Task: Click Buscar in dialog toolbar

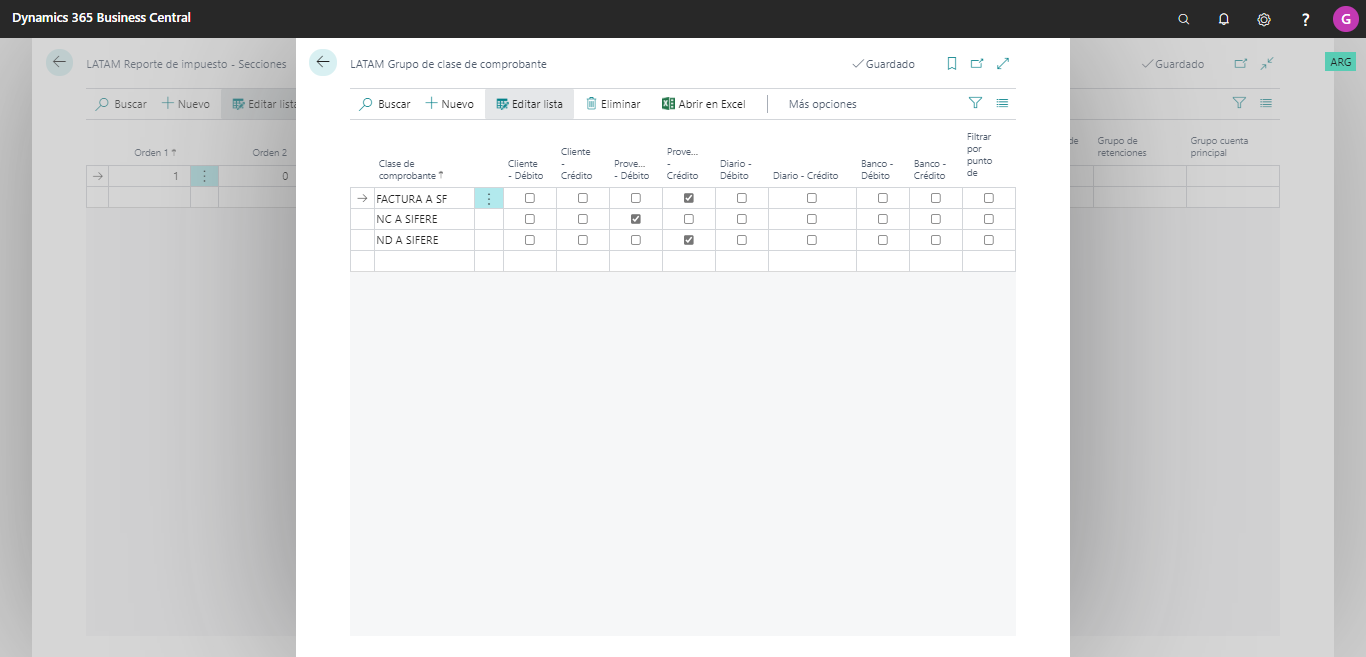Action: (384, 104)
